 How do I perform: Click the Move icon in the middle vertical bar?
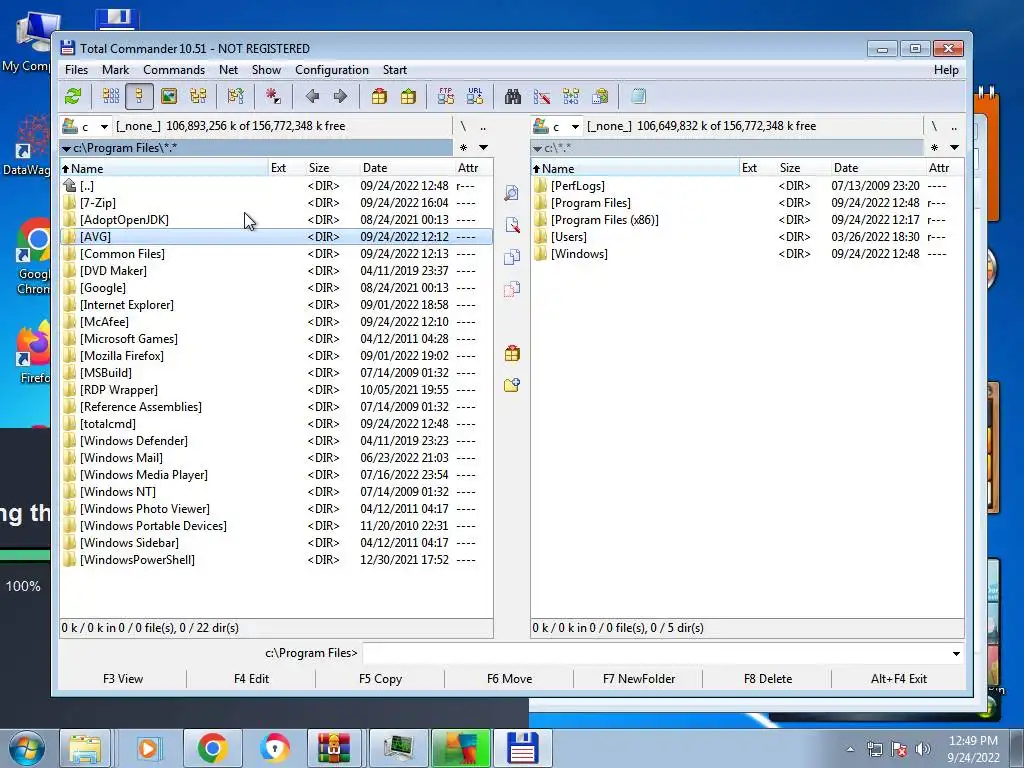point(512,289)
